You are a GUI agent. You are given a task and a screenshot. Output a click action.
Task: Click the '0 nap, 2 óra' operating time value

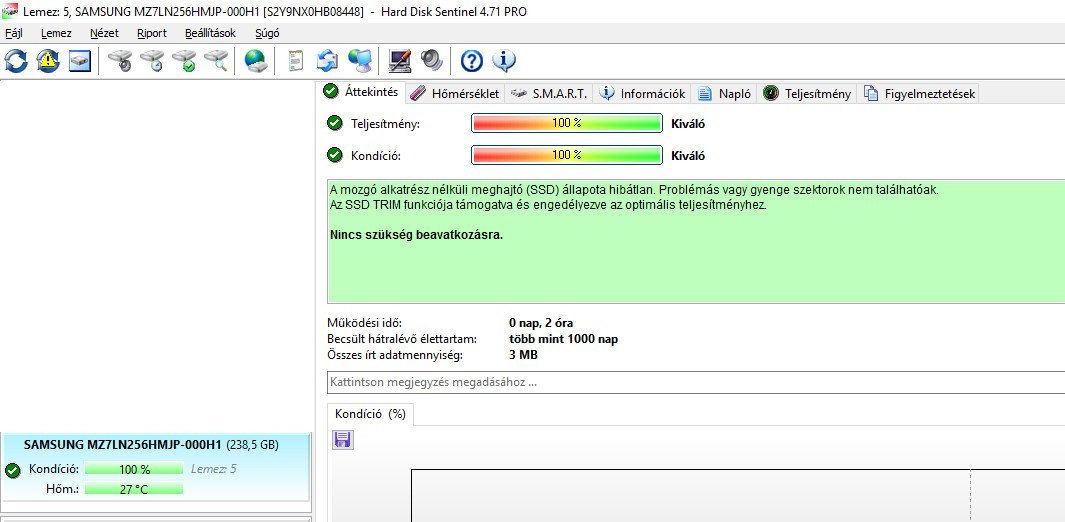pos(541,323)
